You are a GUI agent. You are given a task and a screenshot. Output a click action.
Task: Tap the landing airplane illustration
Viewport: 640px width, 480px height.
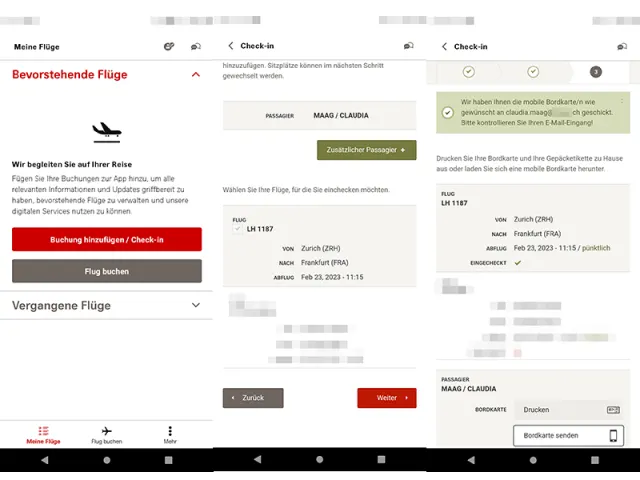point(107,132)
